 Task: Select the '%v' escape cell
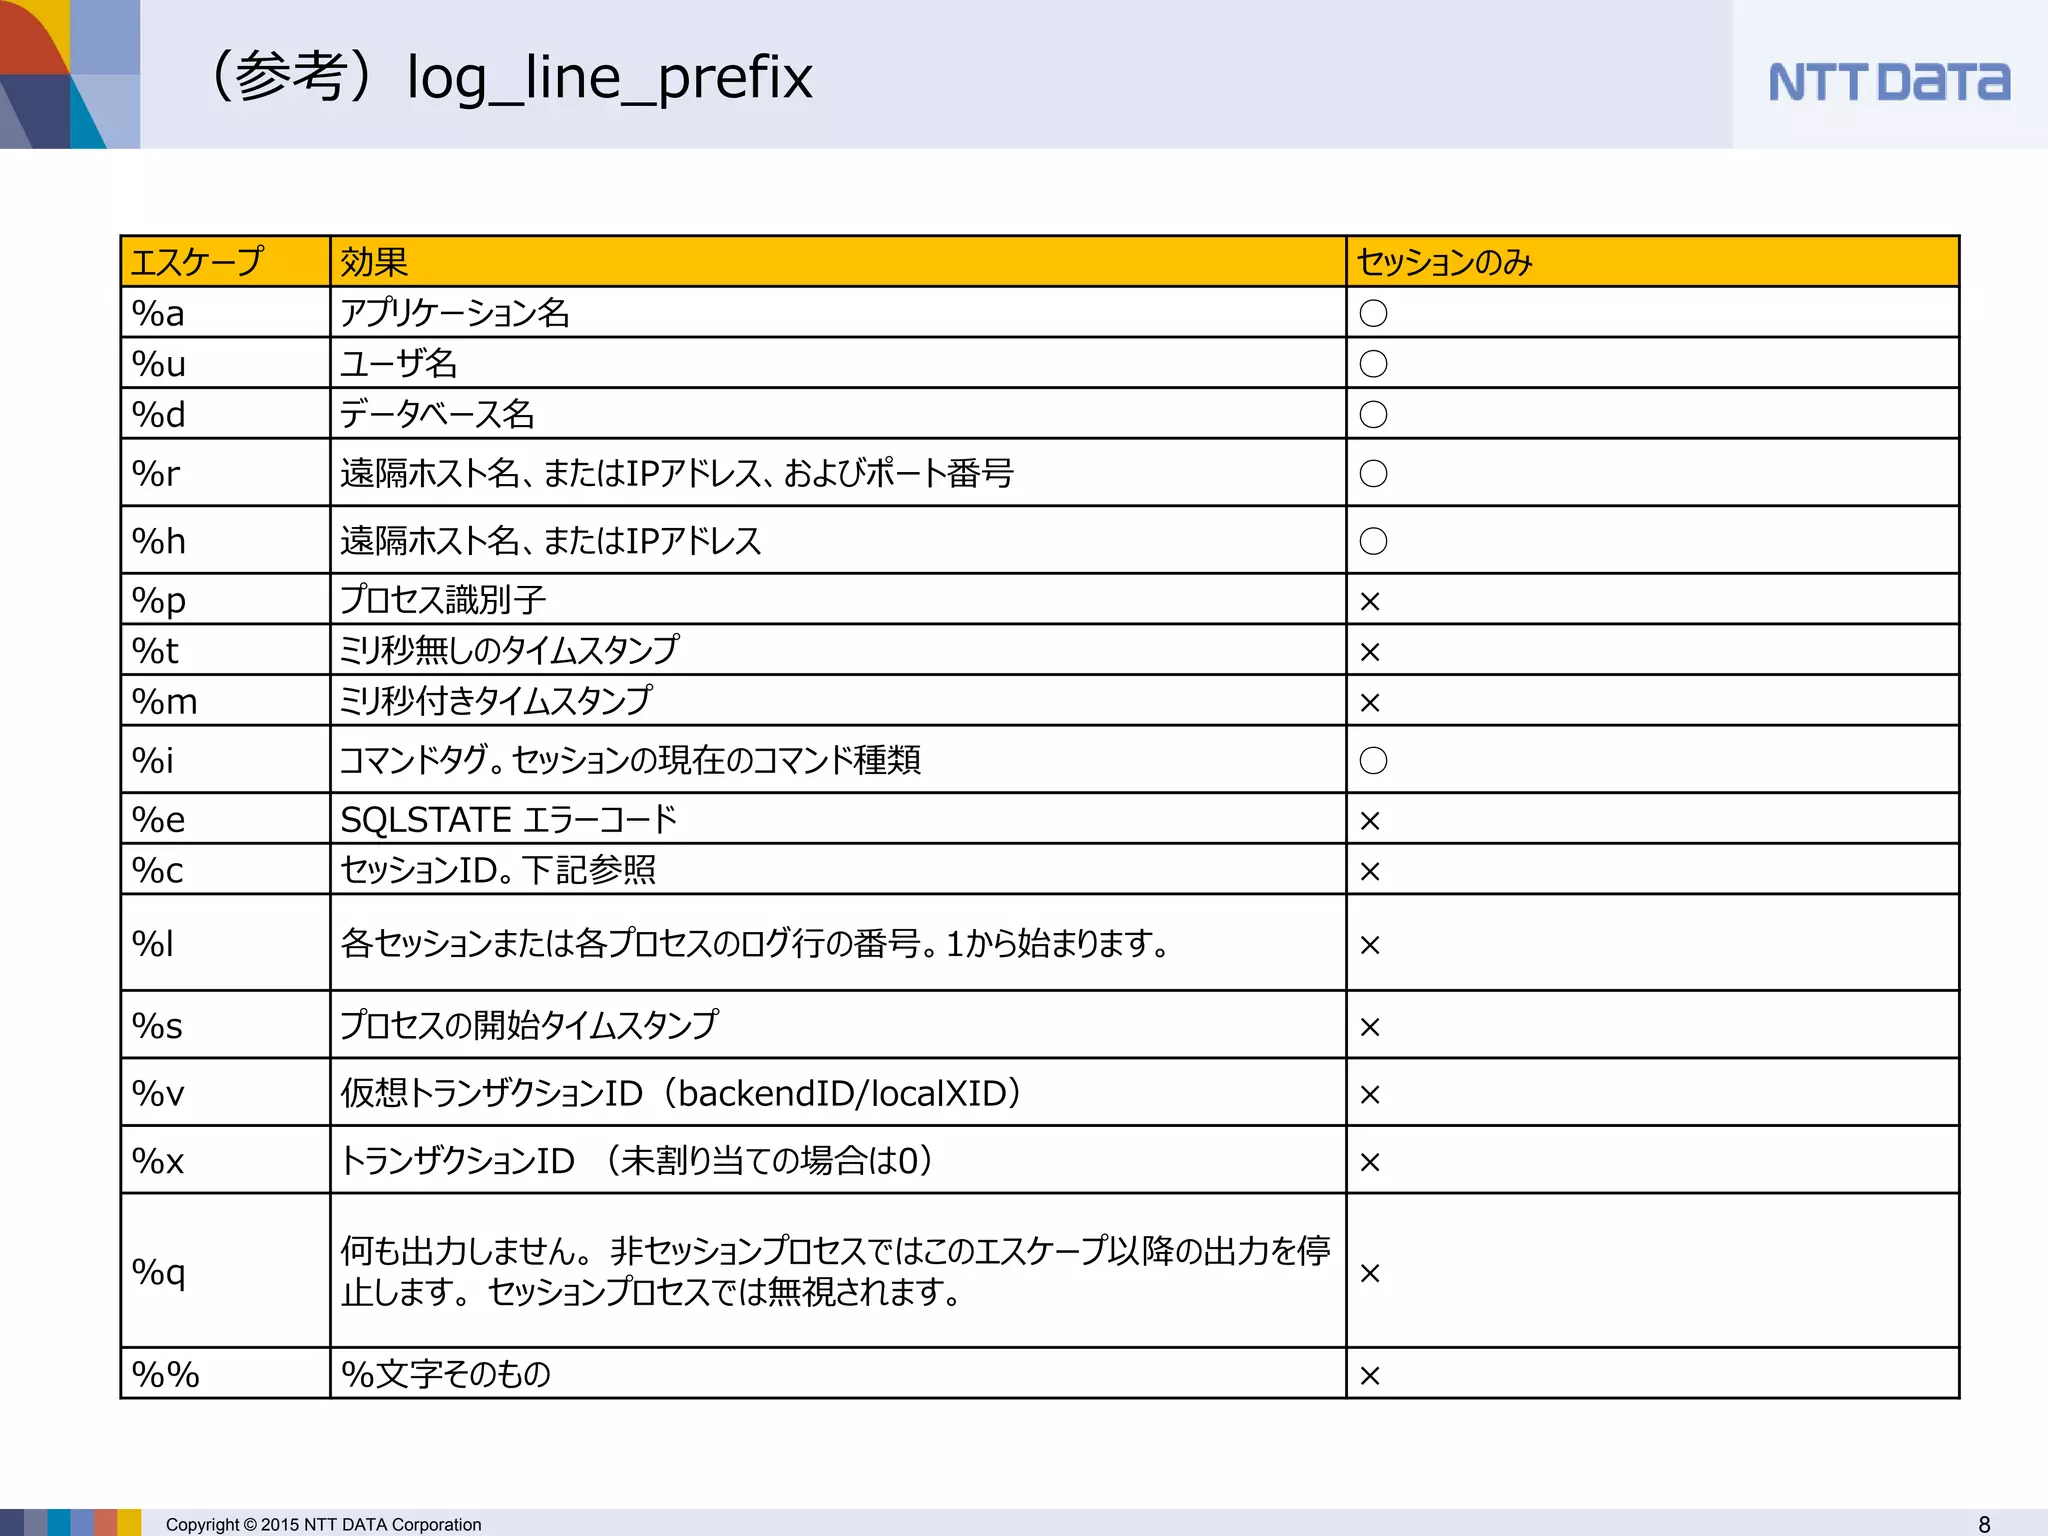[225, 1093]
